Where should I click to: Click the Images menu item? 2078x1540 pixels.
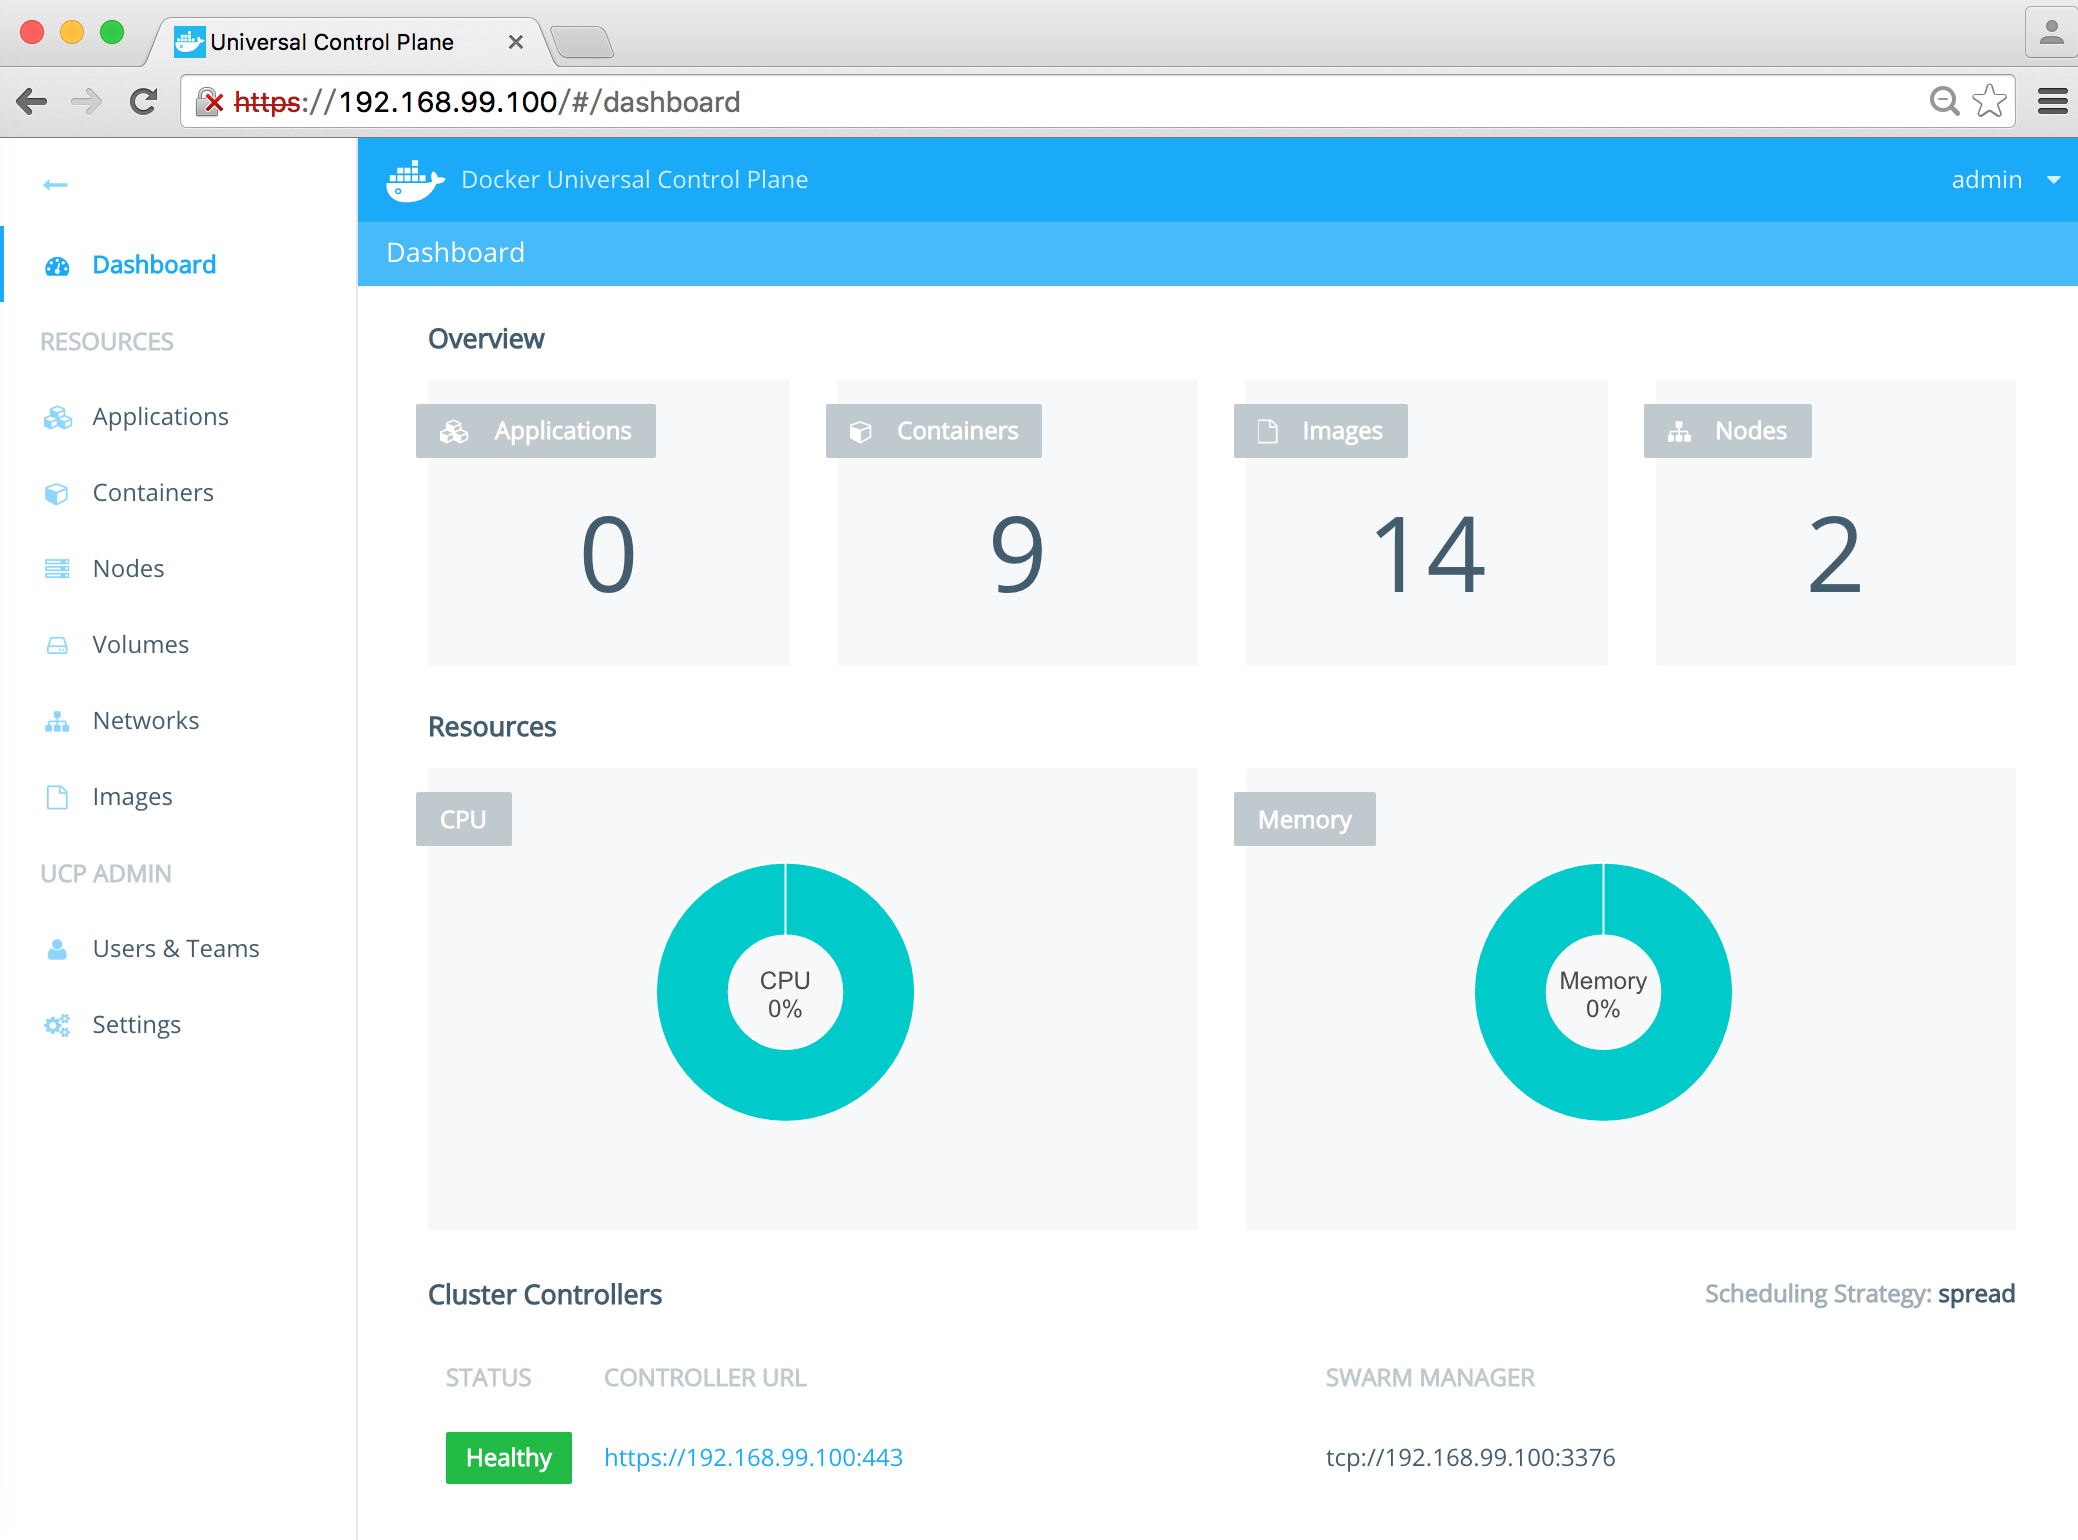[133, 796]
